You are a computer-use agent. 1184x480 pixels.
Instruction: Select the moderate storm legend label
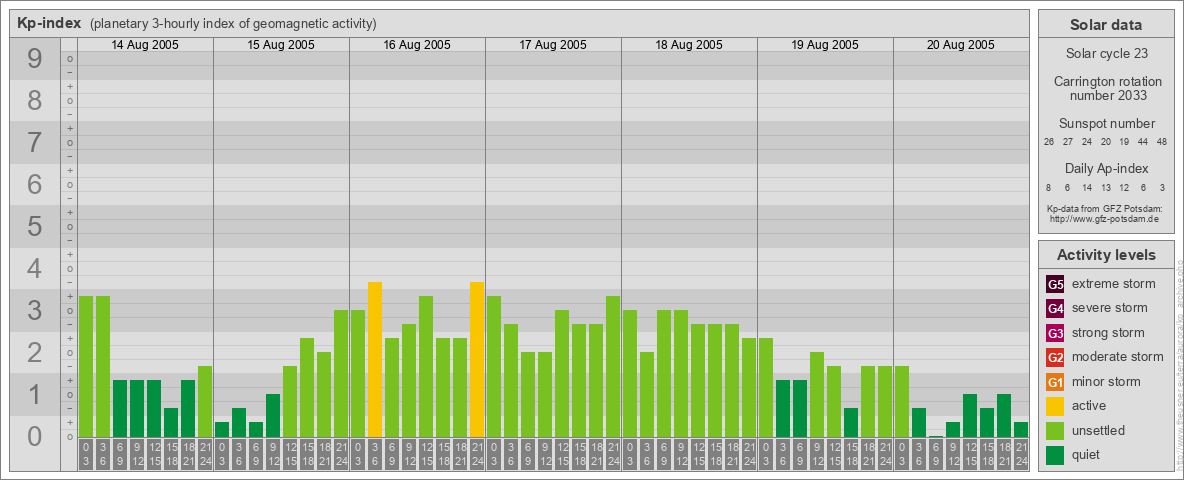pos(1118,357)
